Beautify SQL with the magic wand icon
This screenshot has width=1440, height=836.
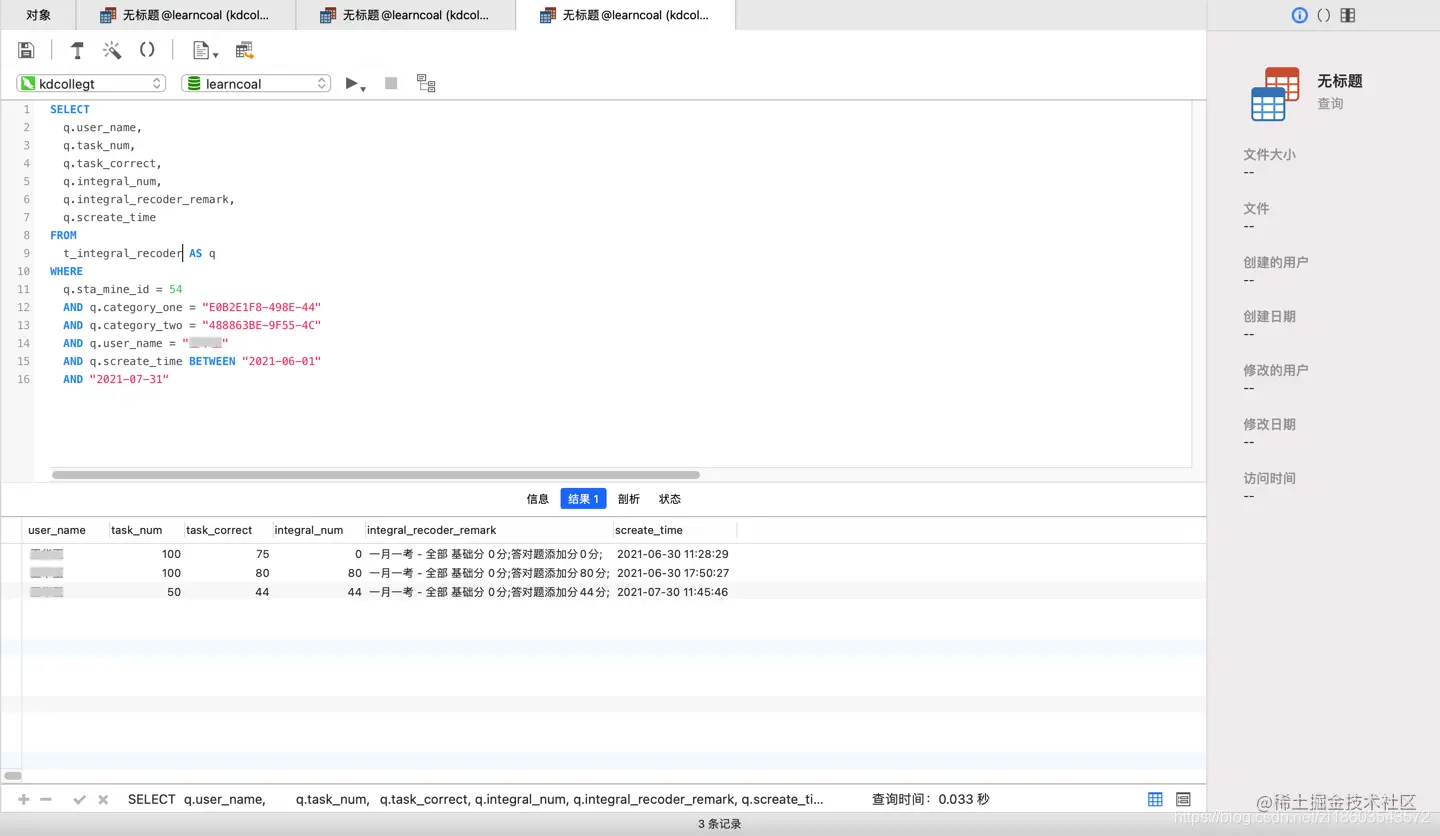click(112, 50)
